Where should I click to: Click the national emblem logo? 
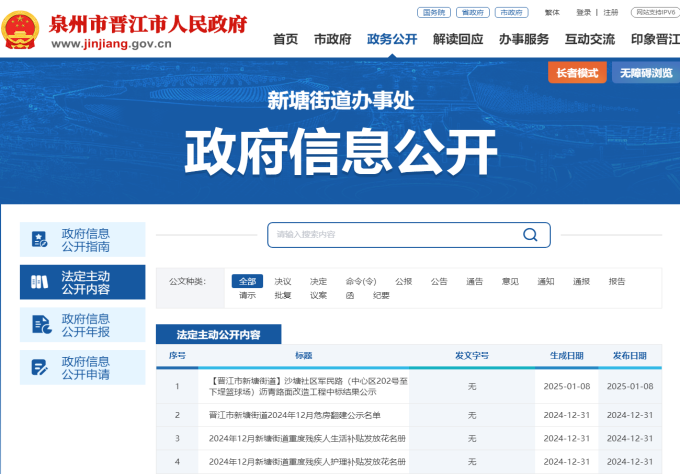(x=22, y=30)
